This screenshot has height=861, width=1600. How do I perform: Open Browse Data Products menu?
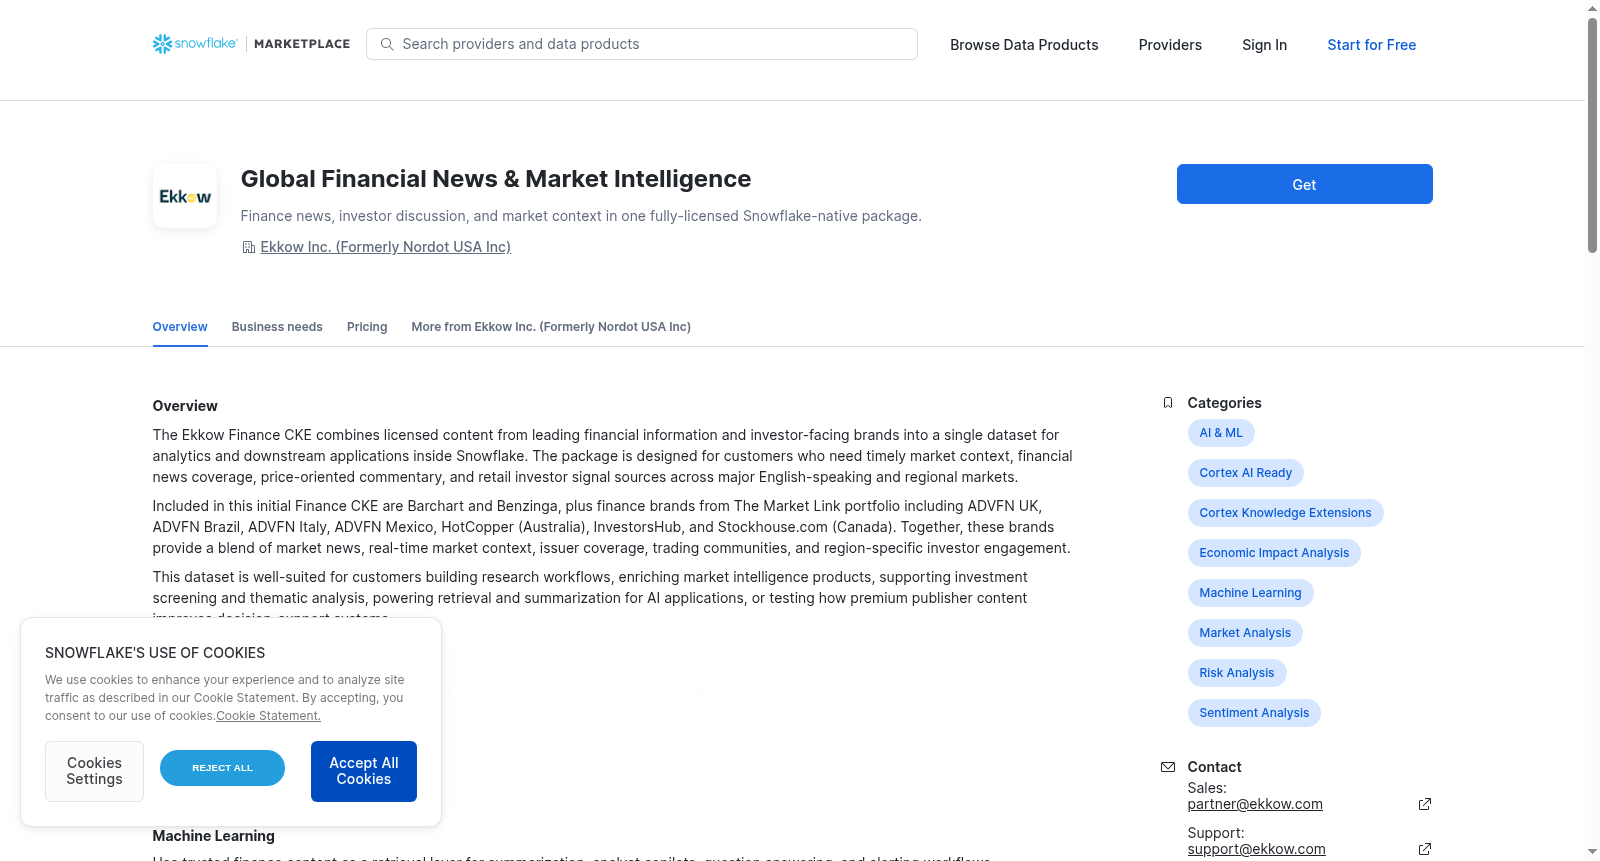(x=1024, y=45)
